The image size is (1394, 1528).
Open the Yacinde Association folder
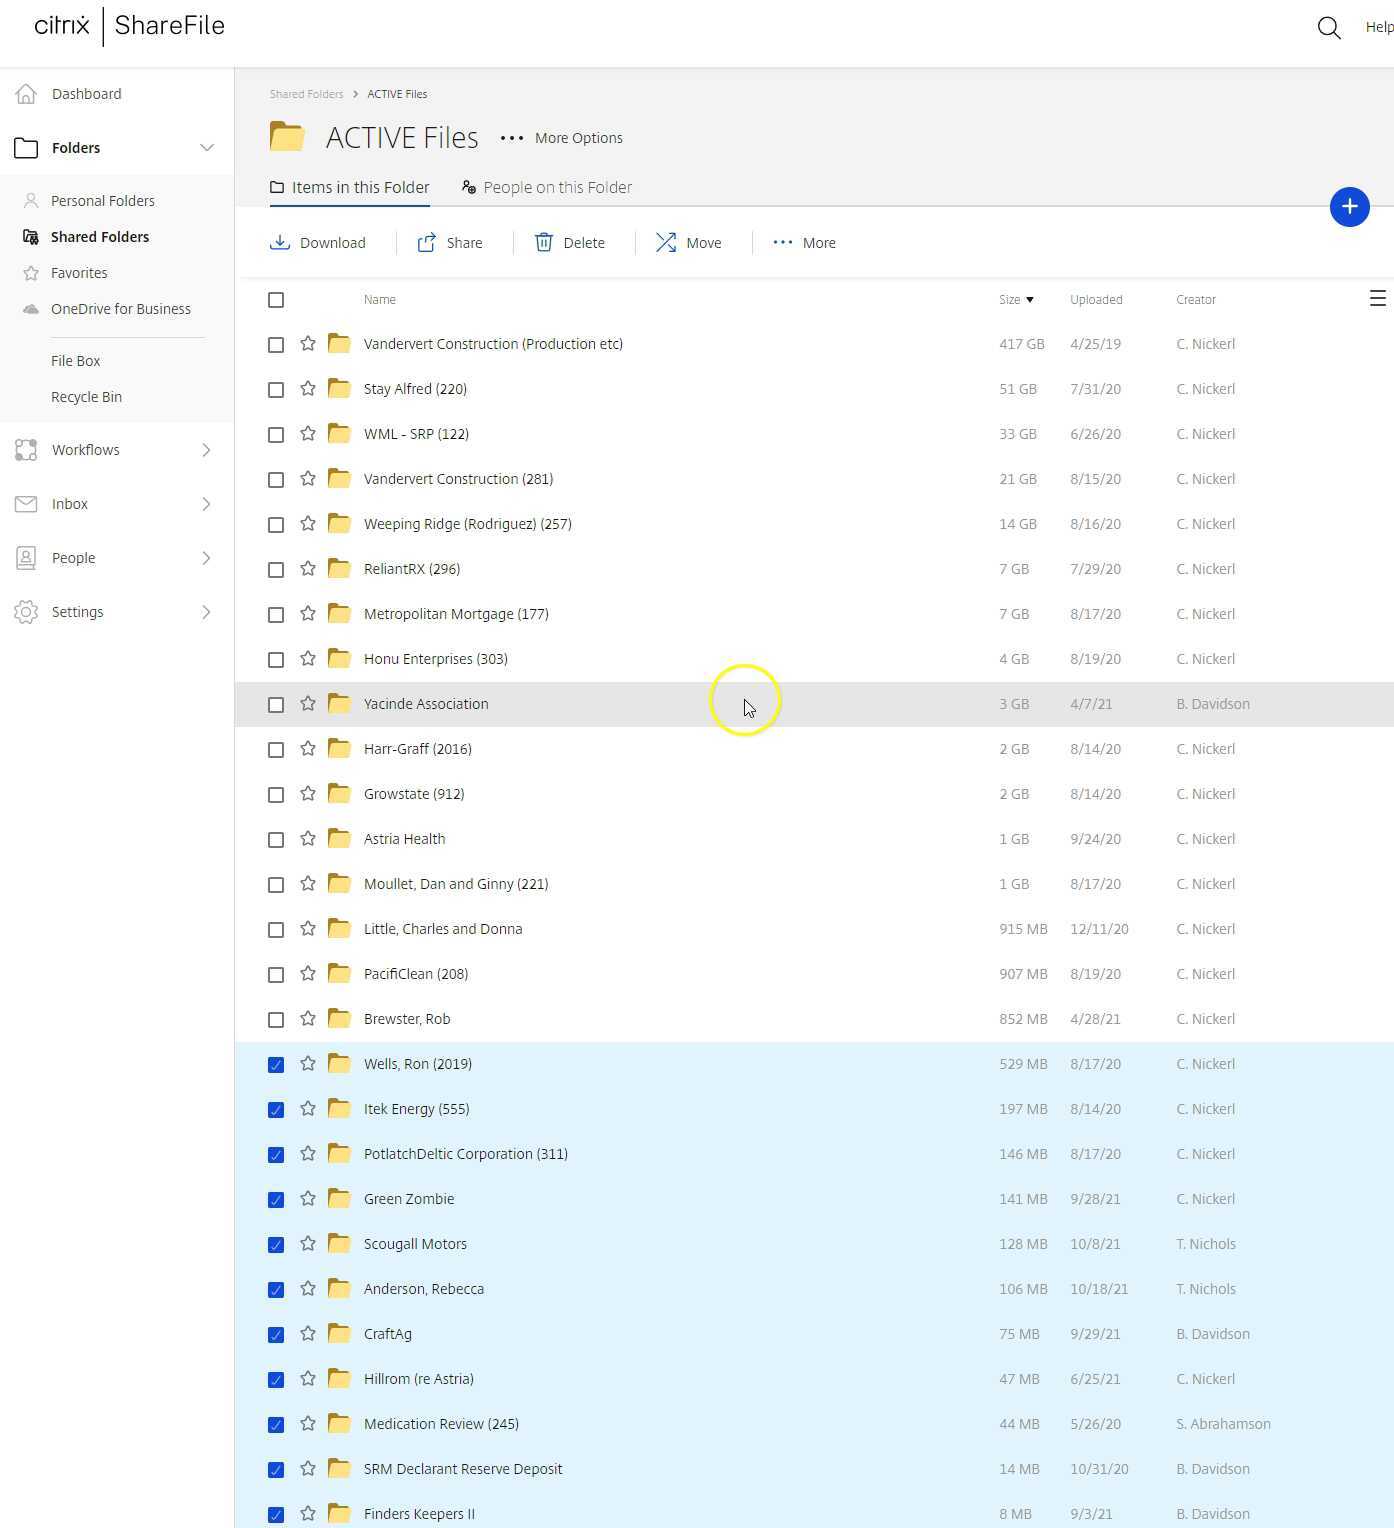[x=425, y=703]
